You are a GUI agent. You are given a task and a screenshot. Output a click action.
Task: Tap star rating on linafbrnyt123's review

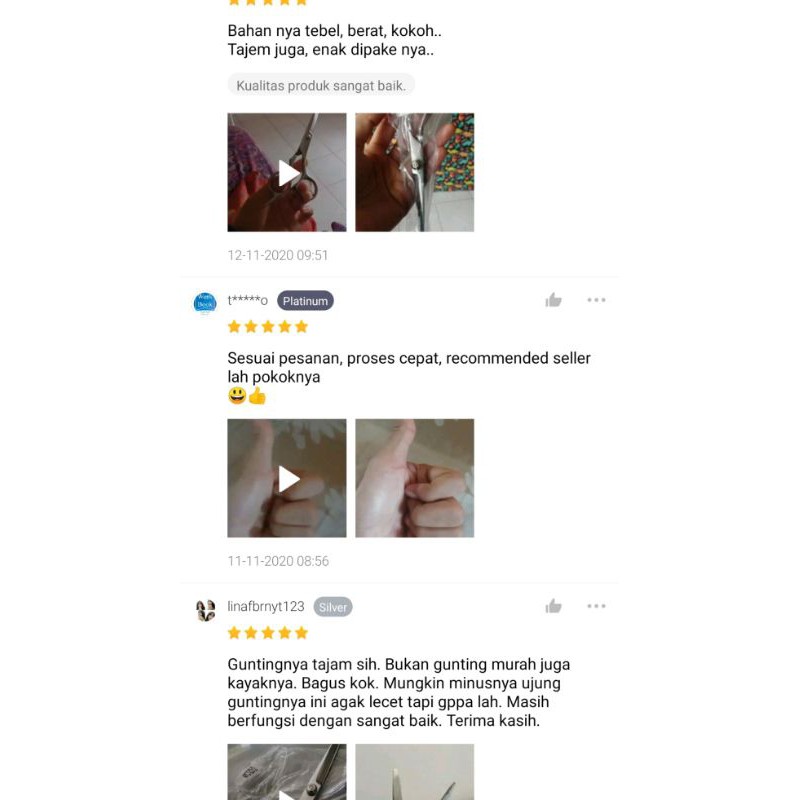(x=268, y=633)
